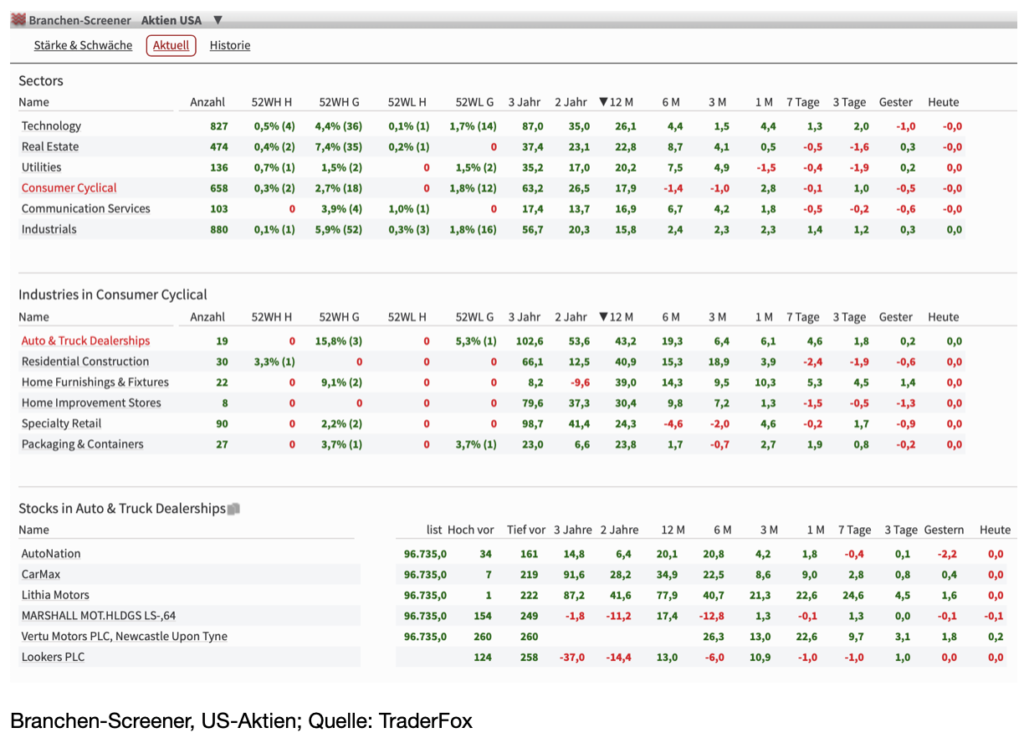Screen dimensions: 1024x738
Task: Sort Sectors table by 3 Jahr column
Action: [524, 102]
